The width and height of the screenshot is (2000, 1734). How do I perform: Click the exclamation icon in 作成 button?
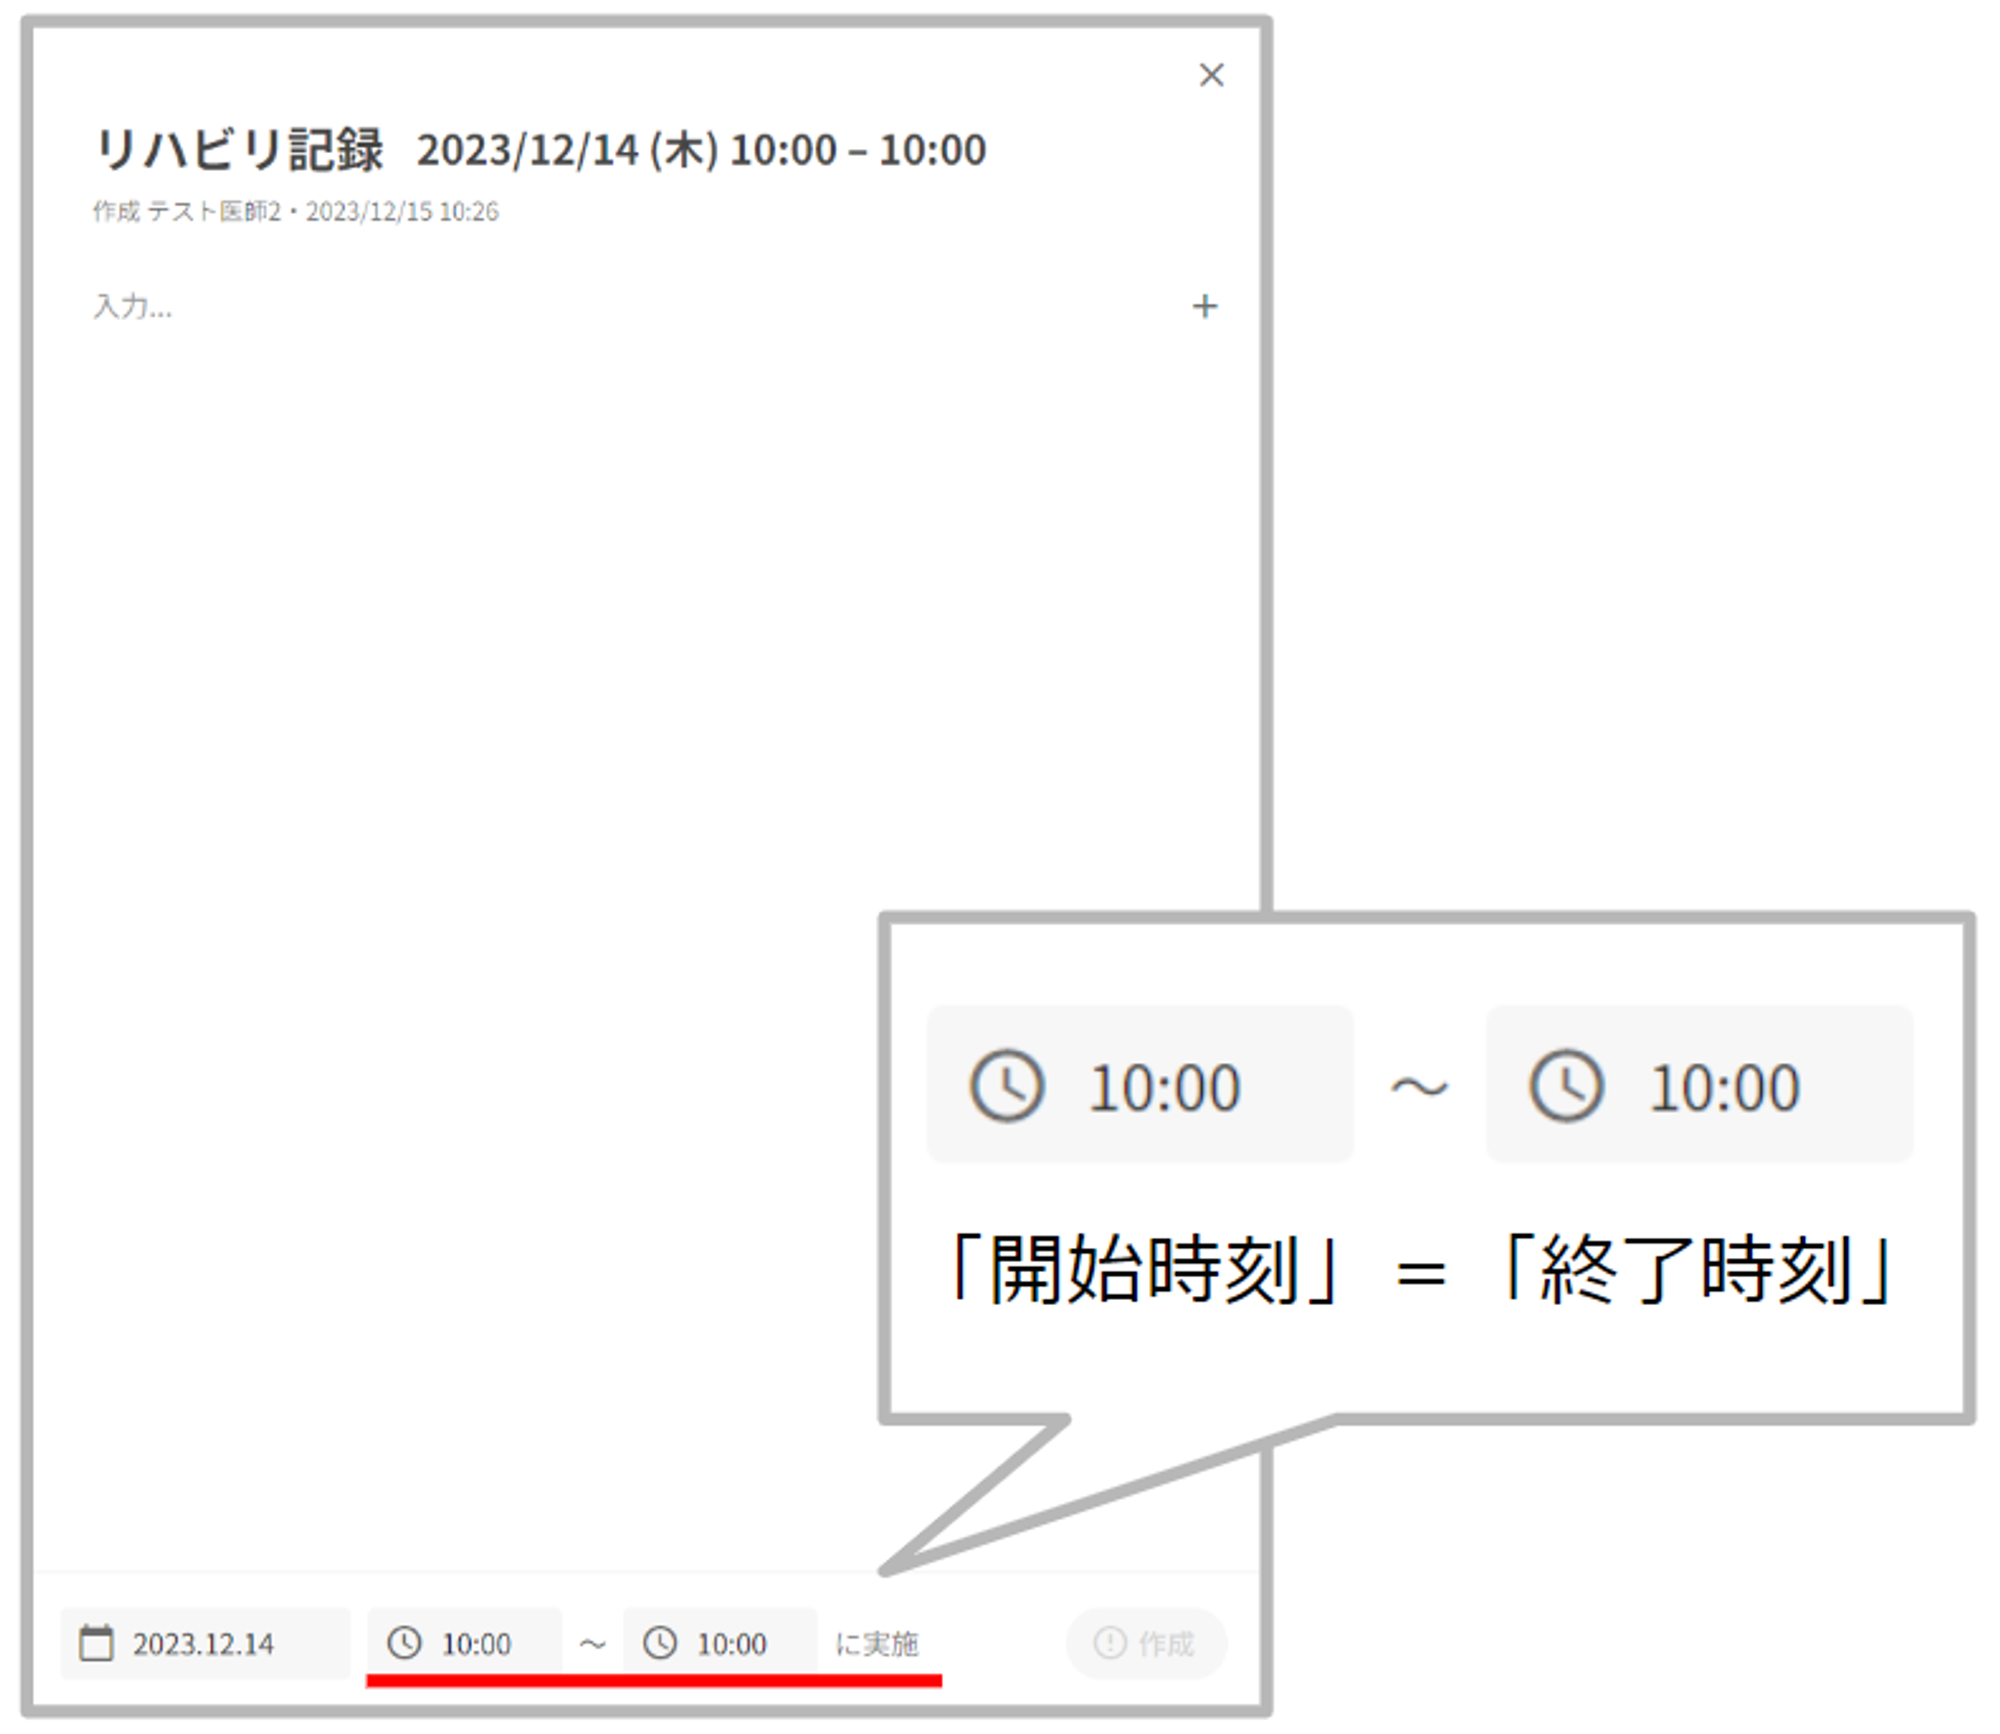1110,1643
